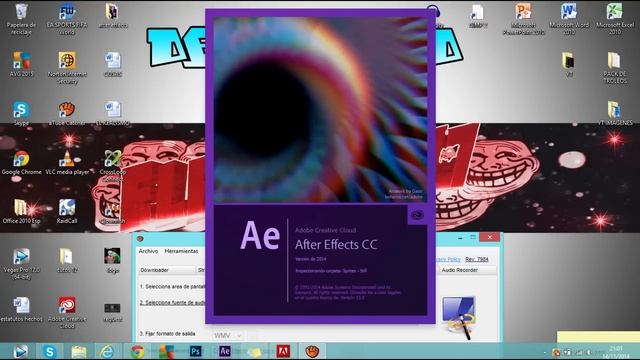Viewport: 640px width, 360px height.
Task: Open File Explorer from taskbar
Action: click(78, 351)
